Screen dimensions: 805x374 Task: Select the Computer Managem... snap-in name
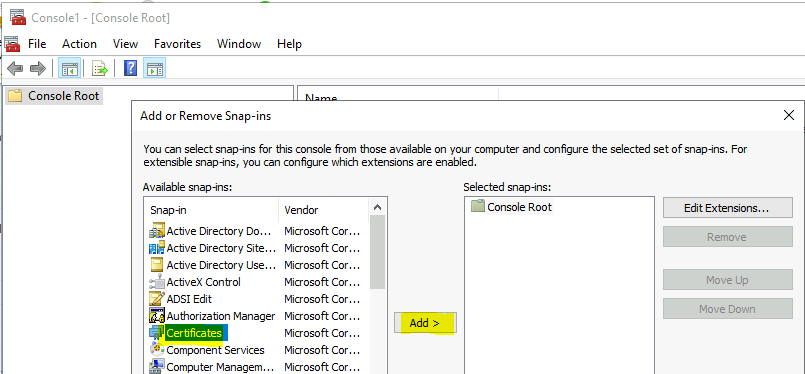[220, 367]
